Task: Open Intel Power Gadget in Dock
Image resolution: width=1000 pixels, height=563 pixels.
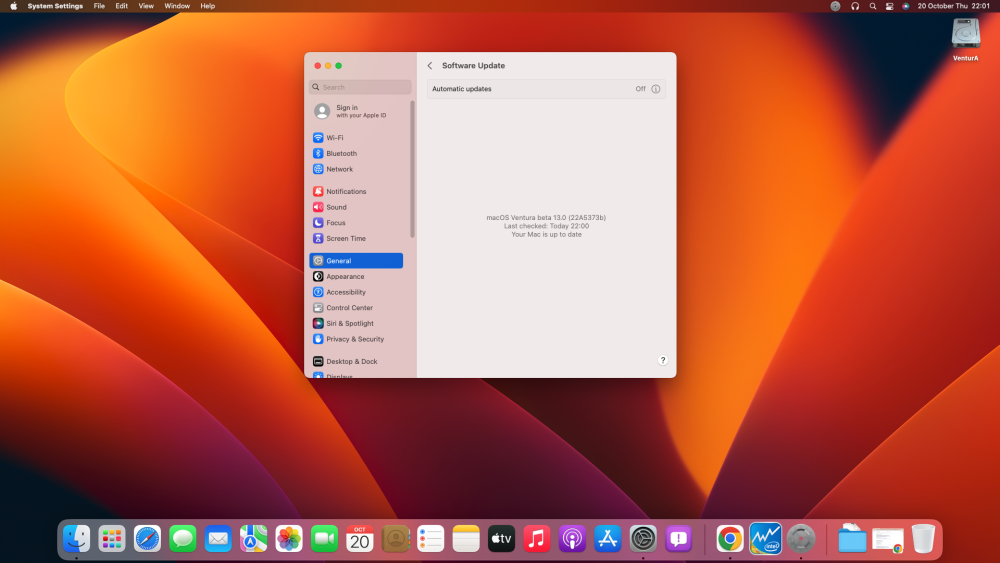Action: coord(765,539)
